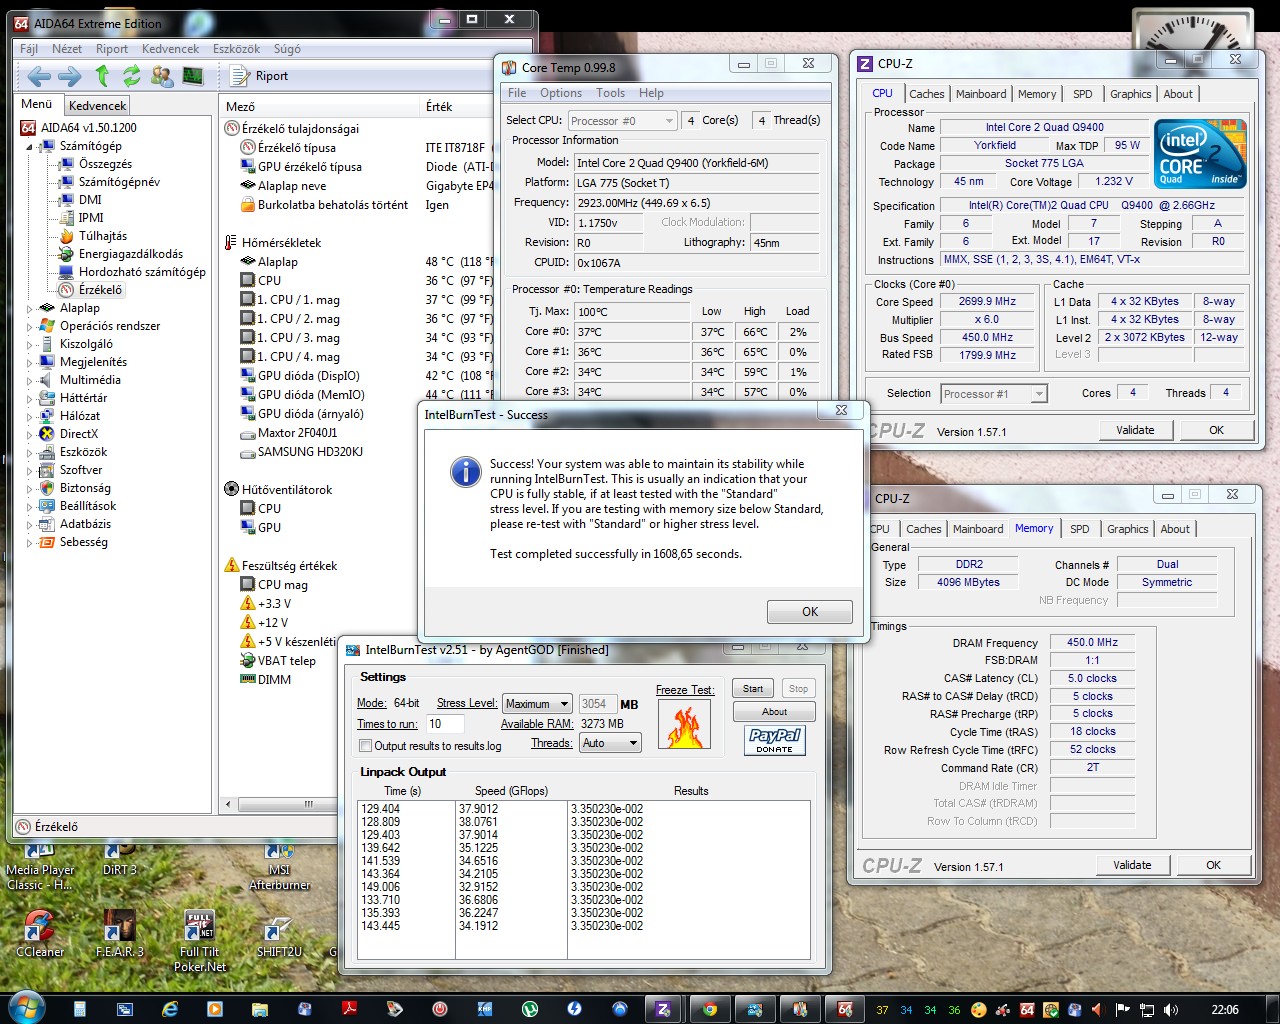Click the Adobe Reader taskbar icon
This screenshot has width=1280, height=1024.
pyautogui.click(x=350, y=1009)
